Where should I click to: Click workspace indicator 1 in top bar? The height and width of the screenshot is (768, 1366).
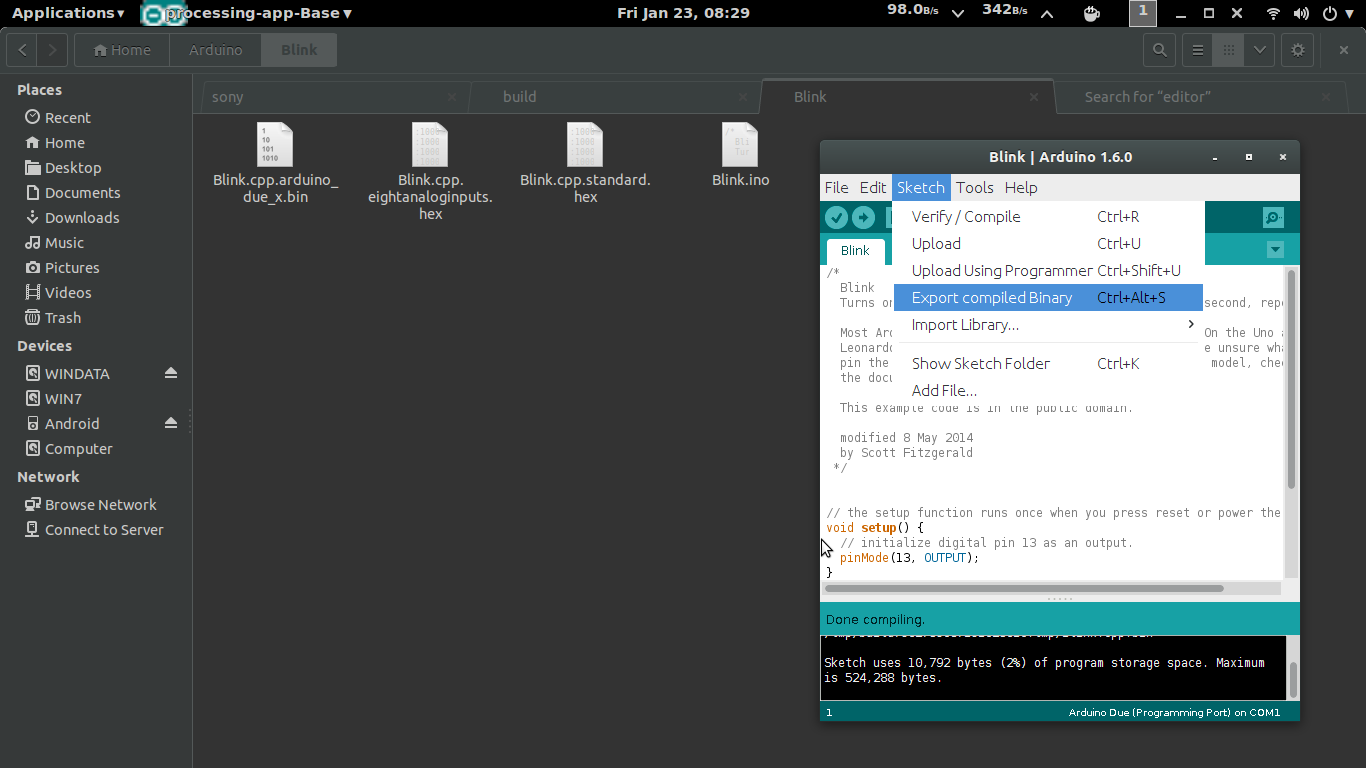click(1143, 13)
